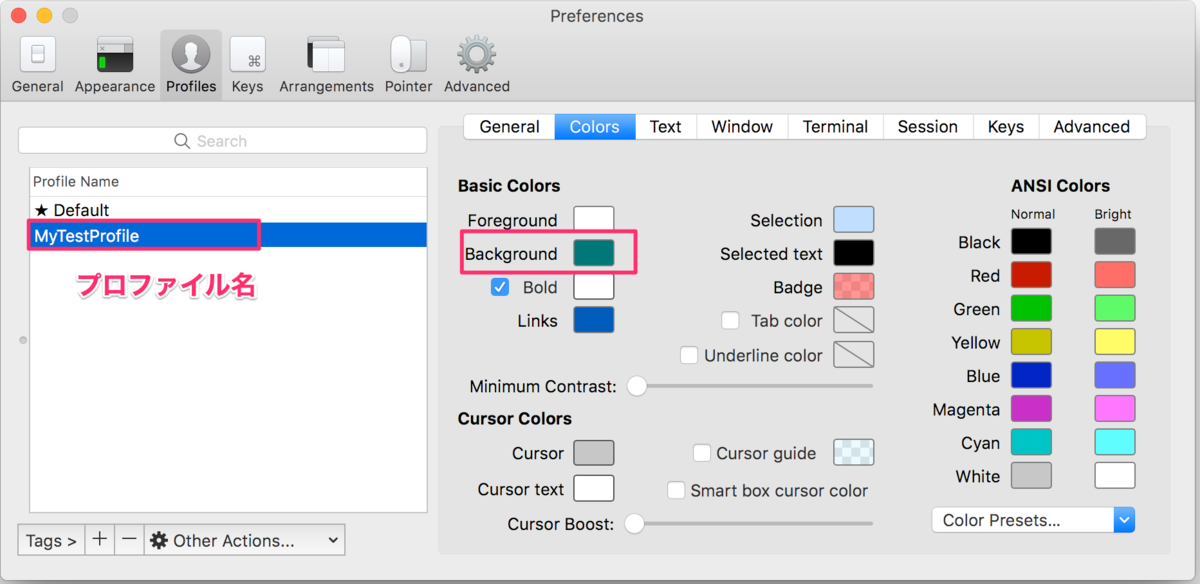
Task: Click the teal Background color swatch
Action: (x=593, y=253)
